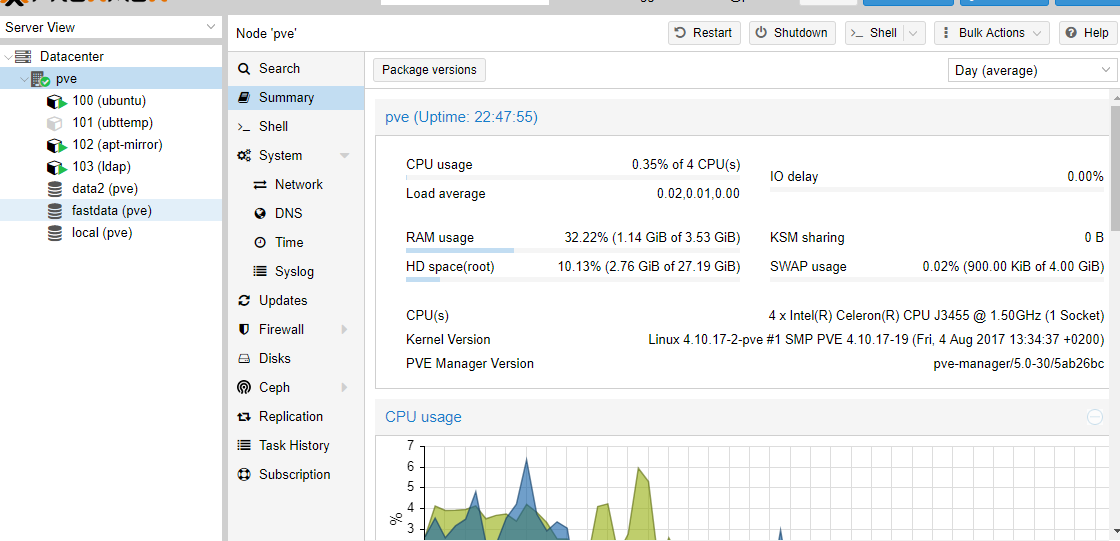Click the retweet icon next to Replication
1120x541 pixels.
[244, 417]
